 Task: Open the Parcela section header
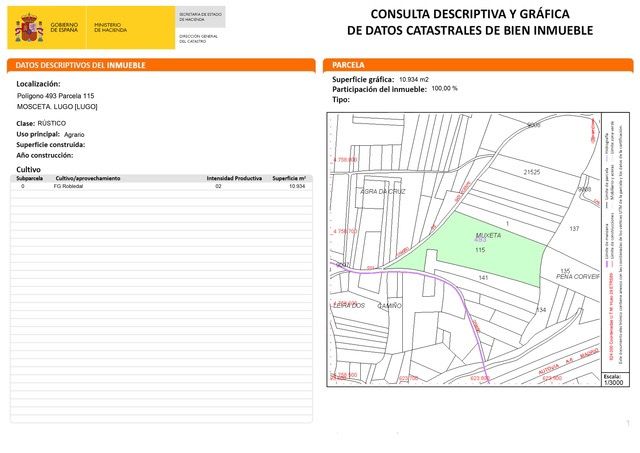[x=349, y=65]
